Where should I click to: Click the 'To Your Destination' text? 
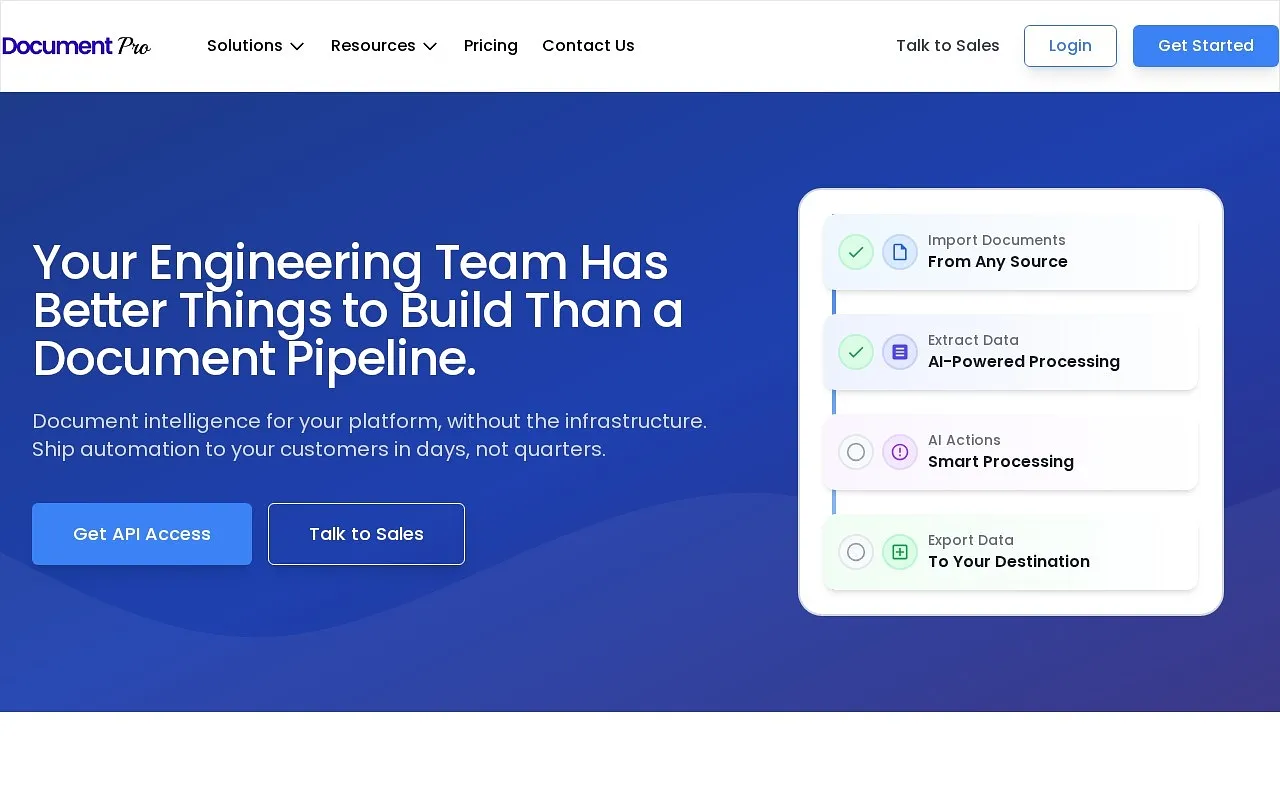click(1009, 562)
